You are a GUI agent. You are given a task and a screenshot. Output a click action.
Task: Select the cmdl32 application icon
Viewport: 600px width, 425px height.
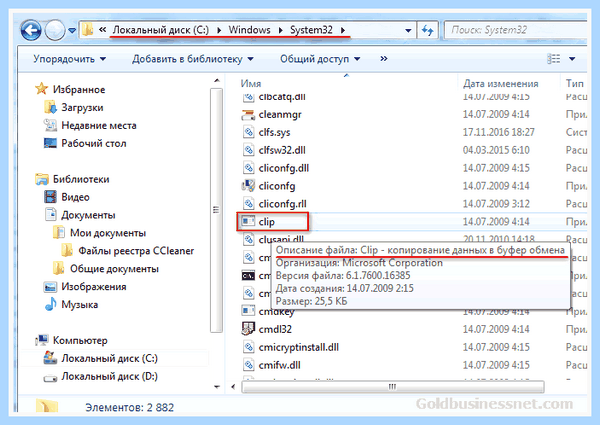(248, 329)
